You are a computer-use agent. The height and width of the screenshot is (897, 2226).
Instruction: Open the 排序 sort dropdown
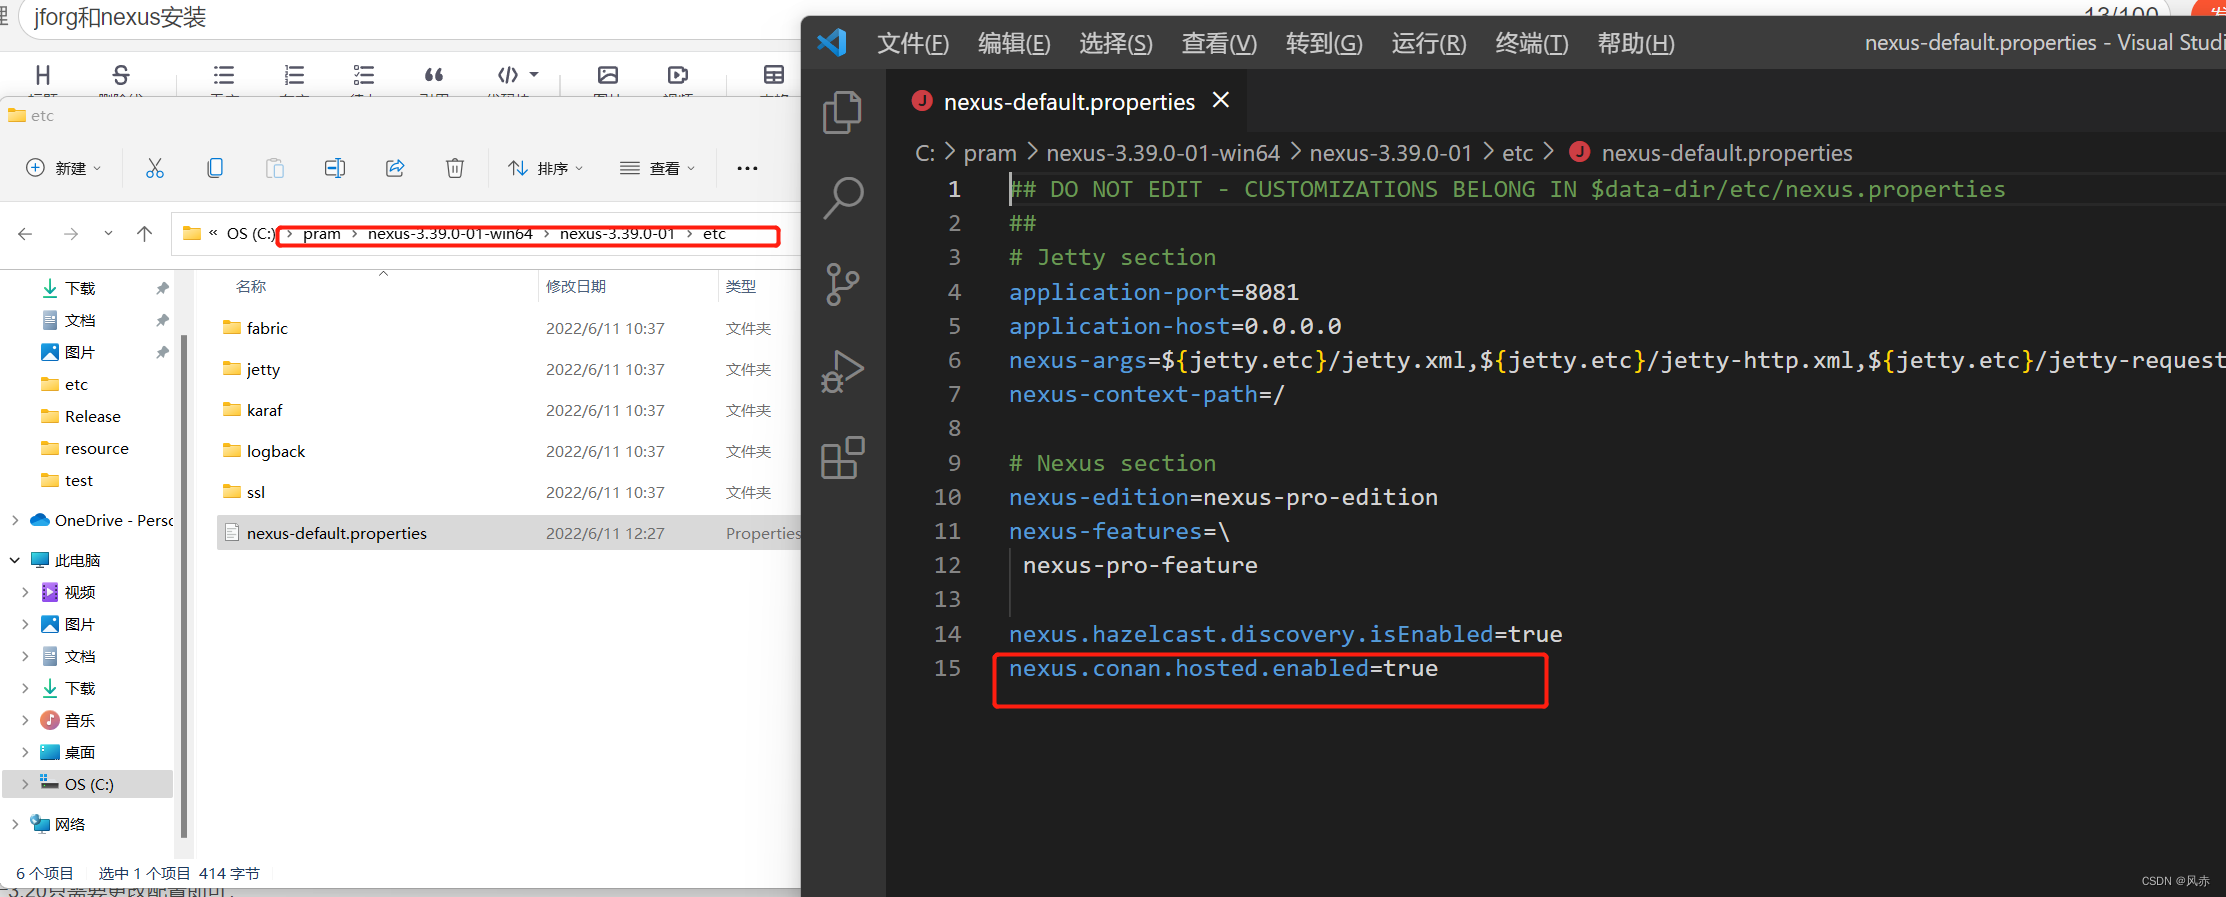pyautogui.click(x=546, y=168)
